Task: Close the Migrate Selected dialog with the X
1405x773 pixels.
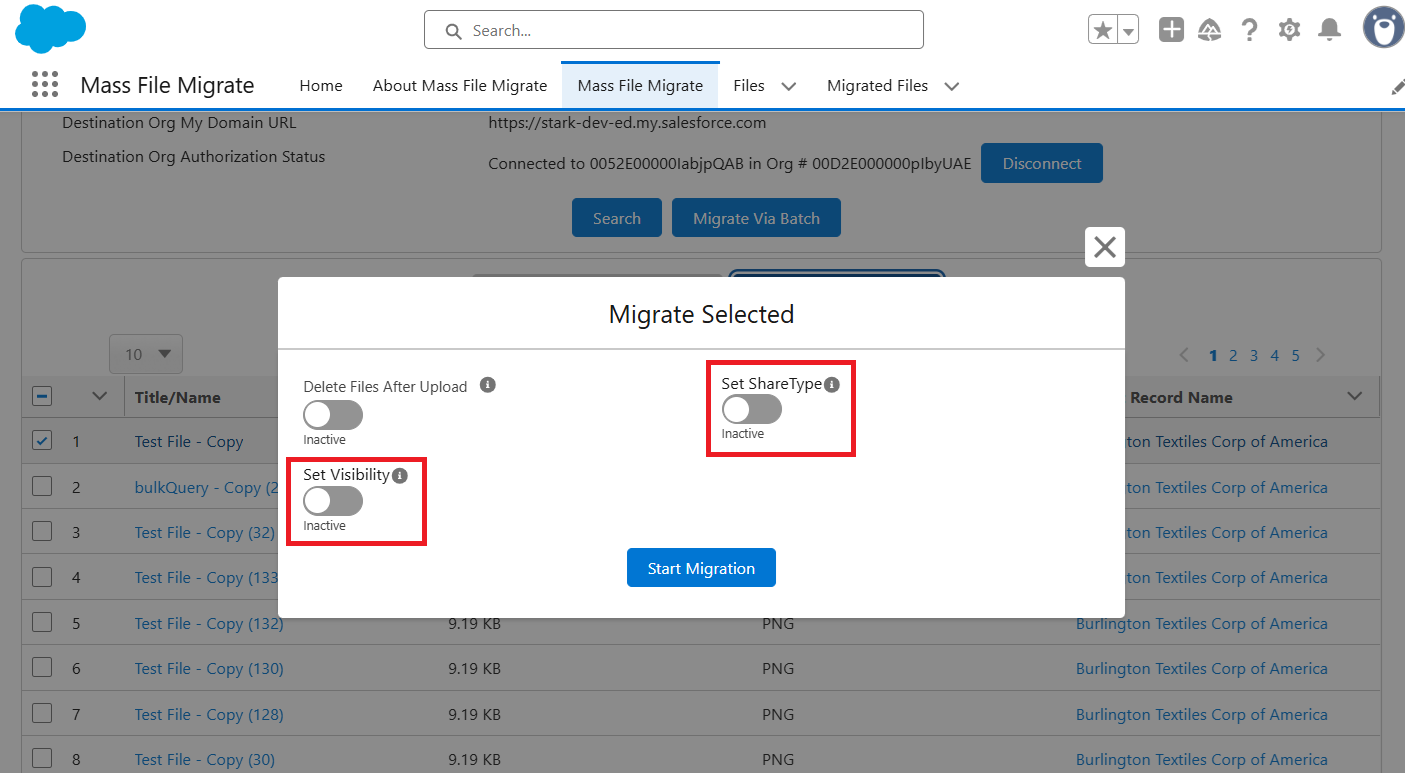Action: (1105, 247)
